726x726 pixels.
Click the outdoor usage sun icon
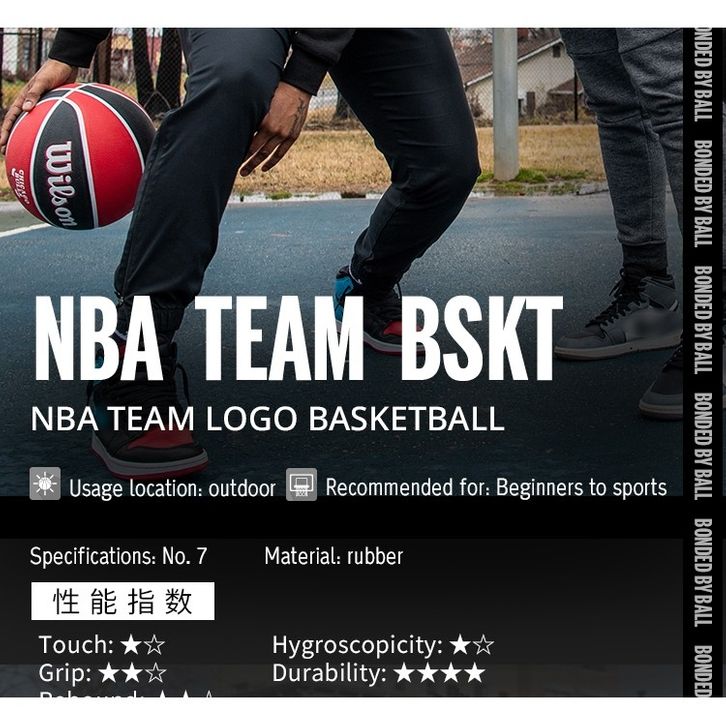click(x=45, y=484)
